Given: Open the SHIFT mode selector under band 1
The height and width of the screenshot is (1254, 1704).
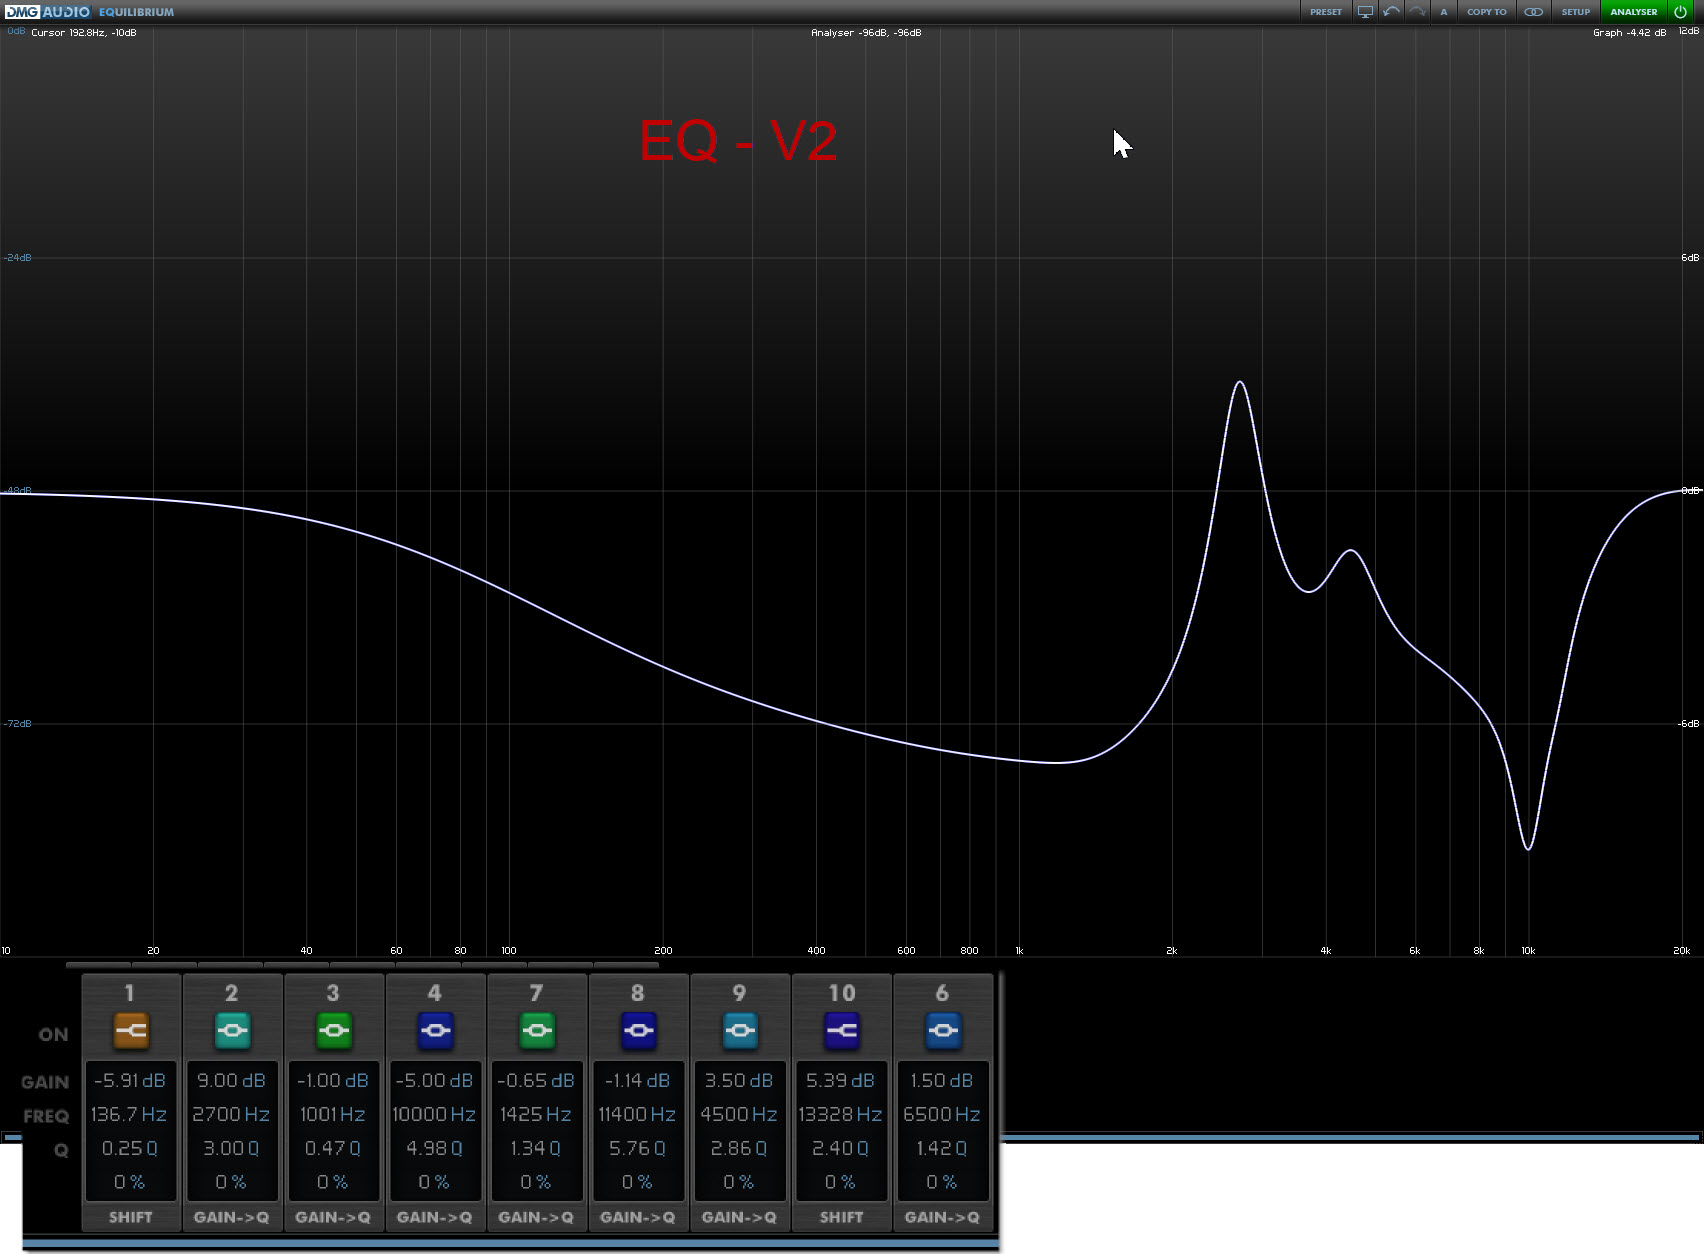Looking at the screenshot, I should click(131, 1217).
